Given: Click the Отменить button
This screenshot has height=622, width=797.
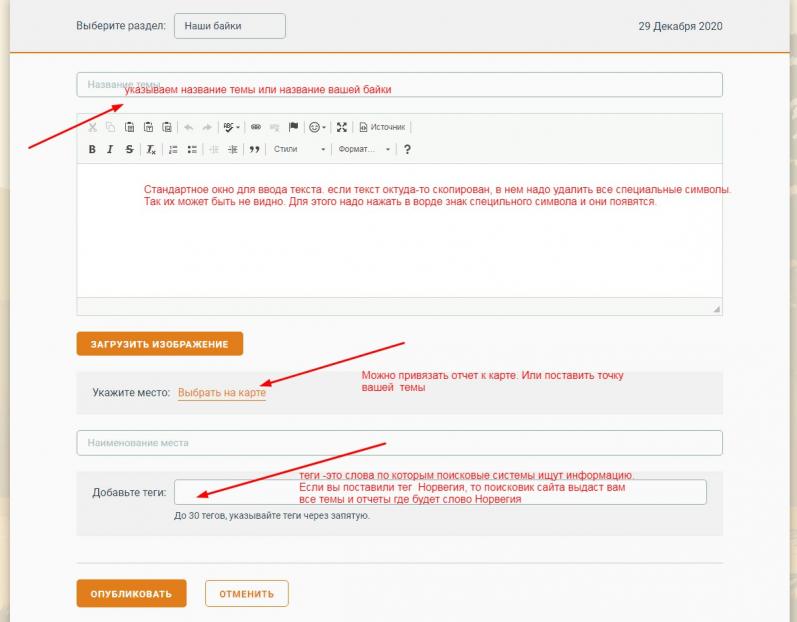Looking at the screenshot, I should pos(247,594).
